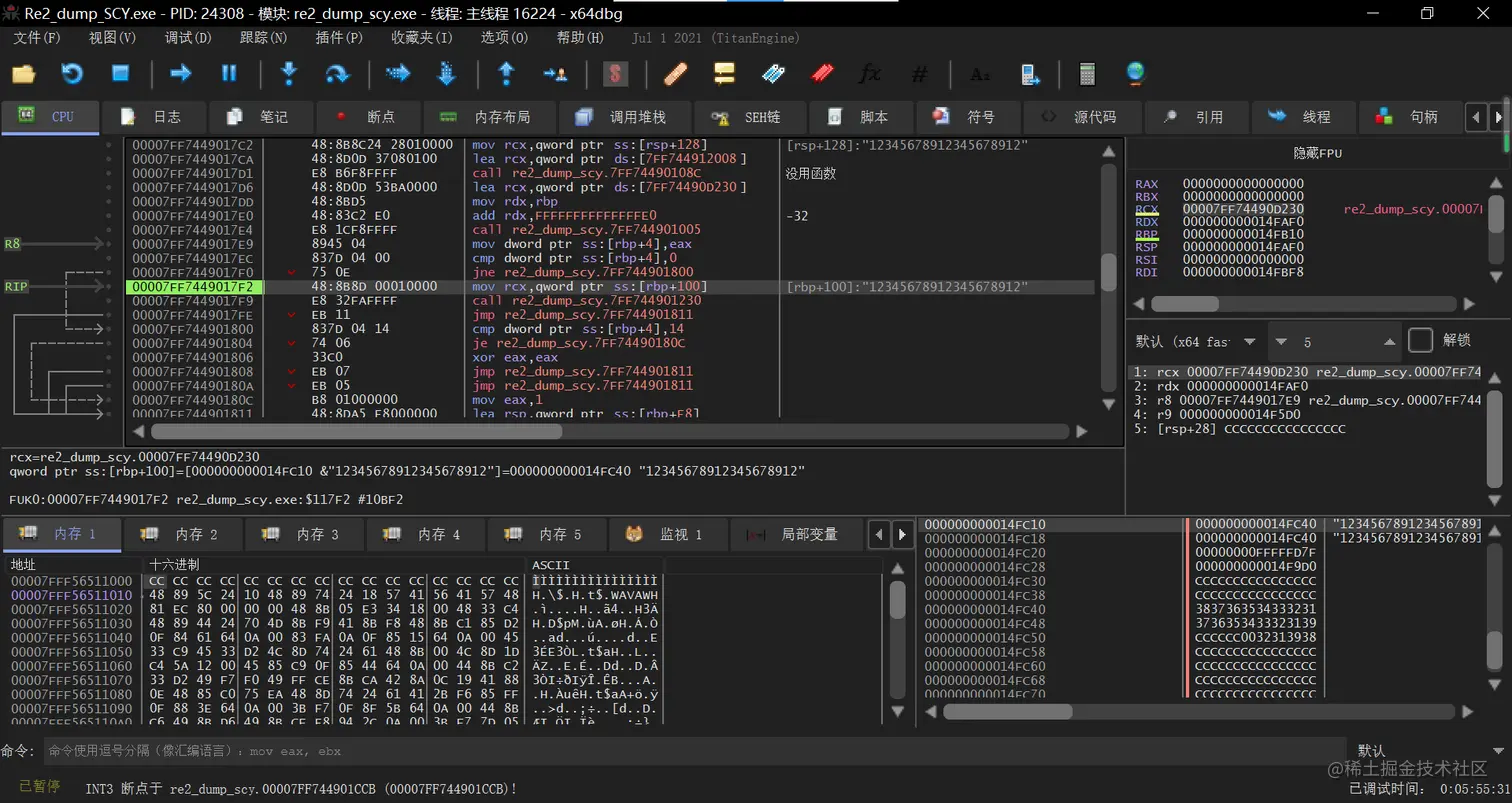Open the calculator tool icon

(1087, 73)
